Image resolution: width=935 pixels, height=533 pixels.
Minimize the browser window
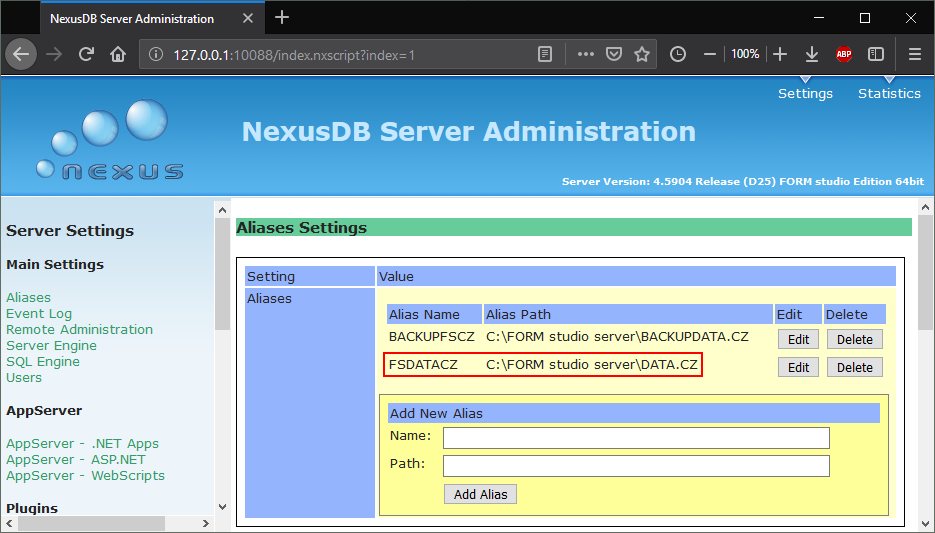point(819,18)
